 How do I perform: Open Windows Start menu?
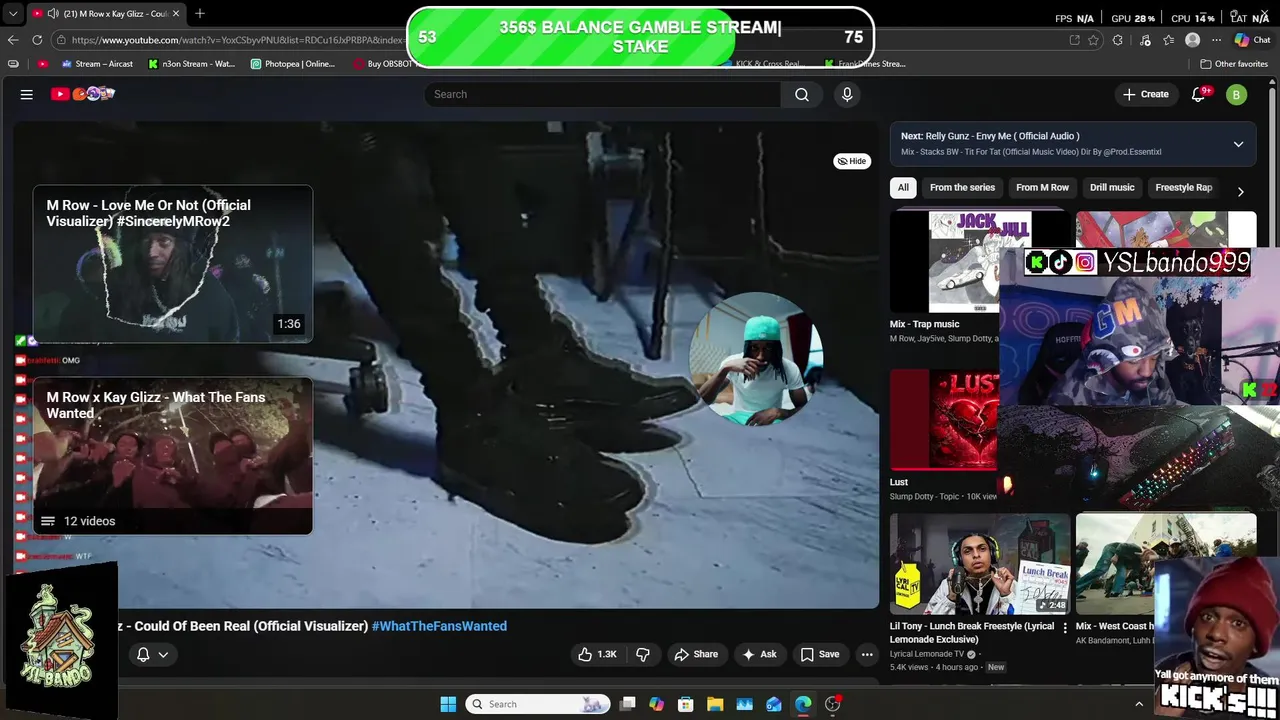(x=448, y=704)
